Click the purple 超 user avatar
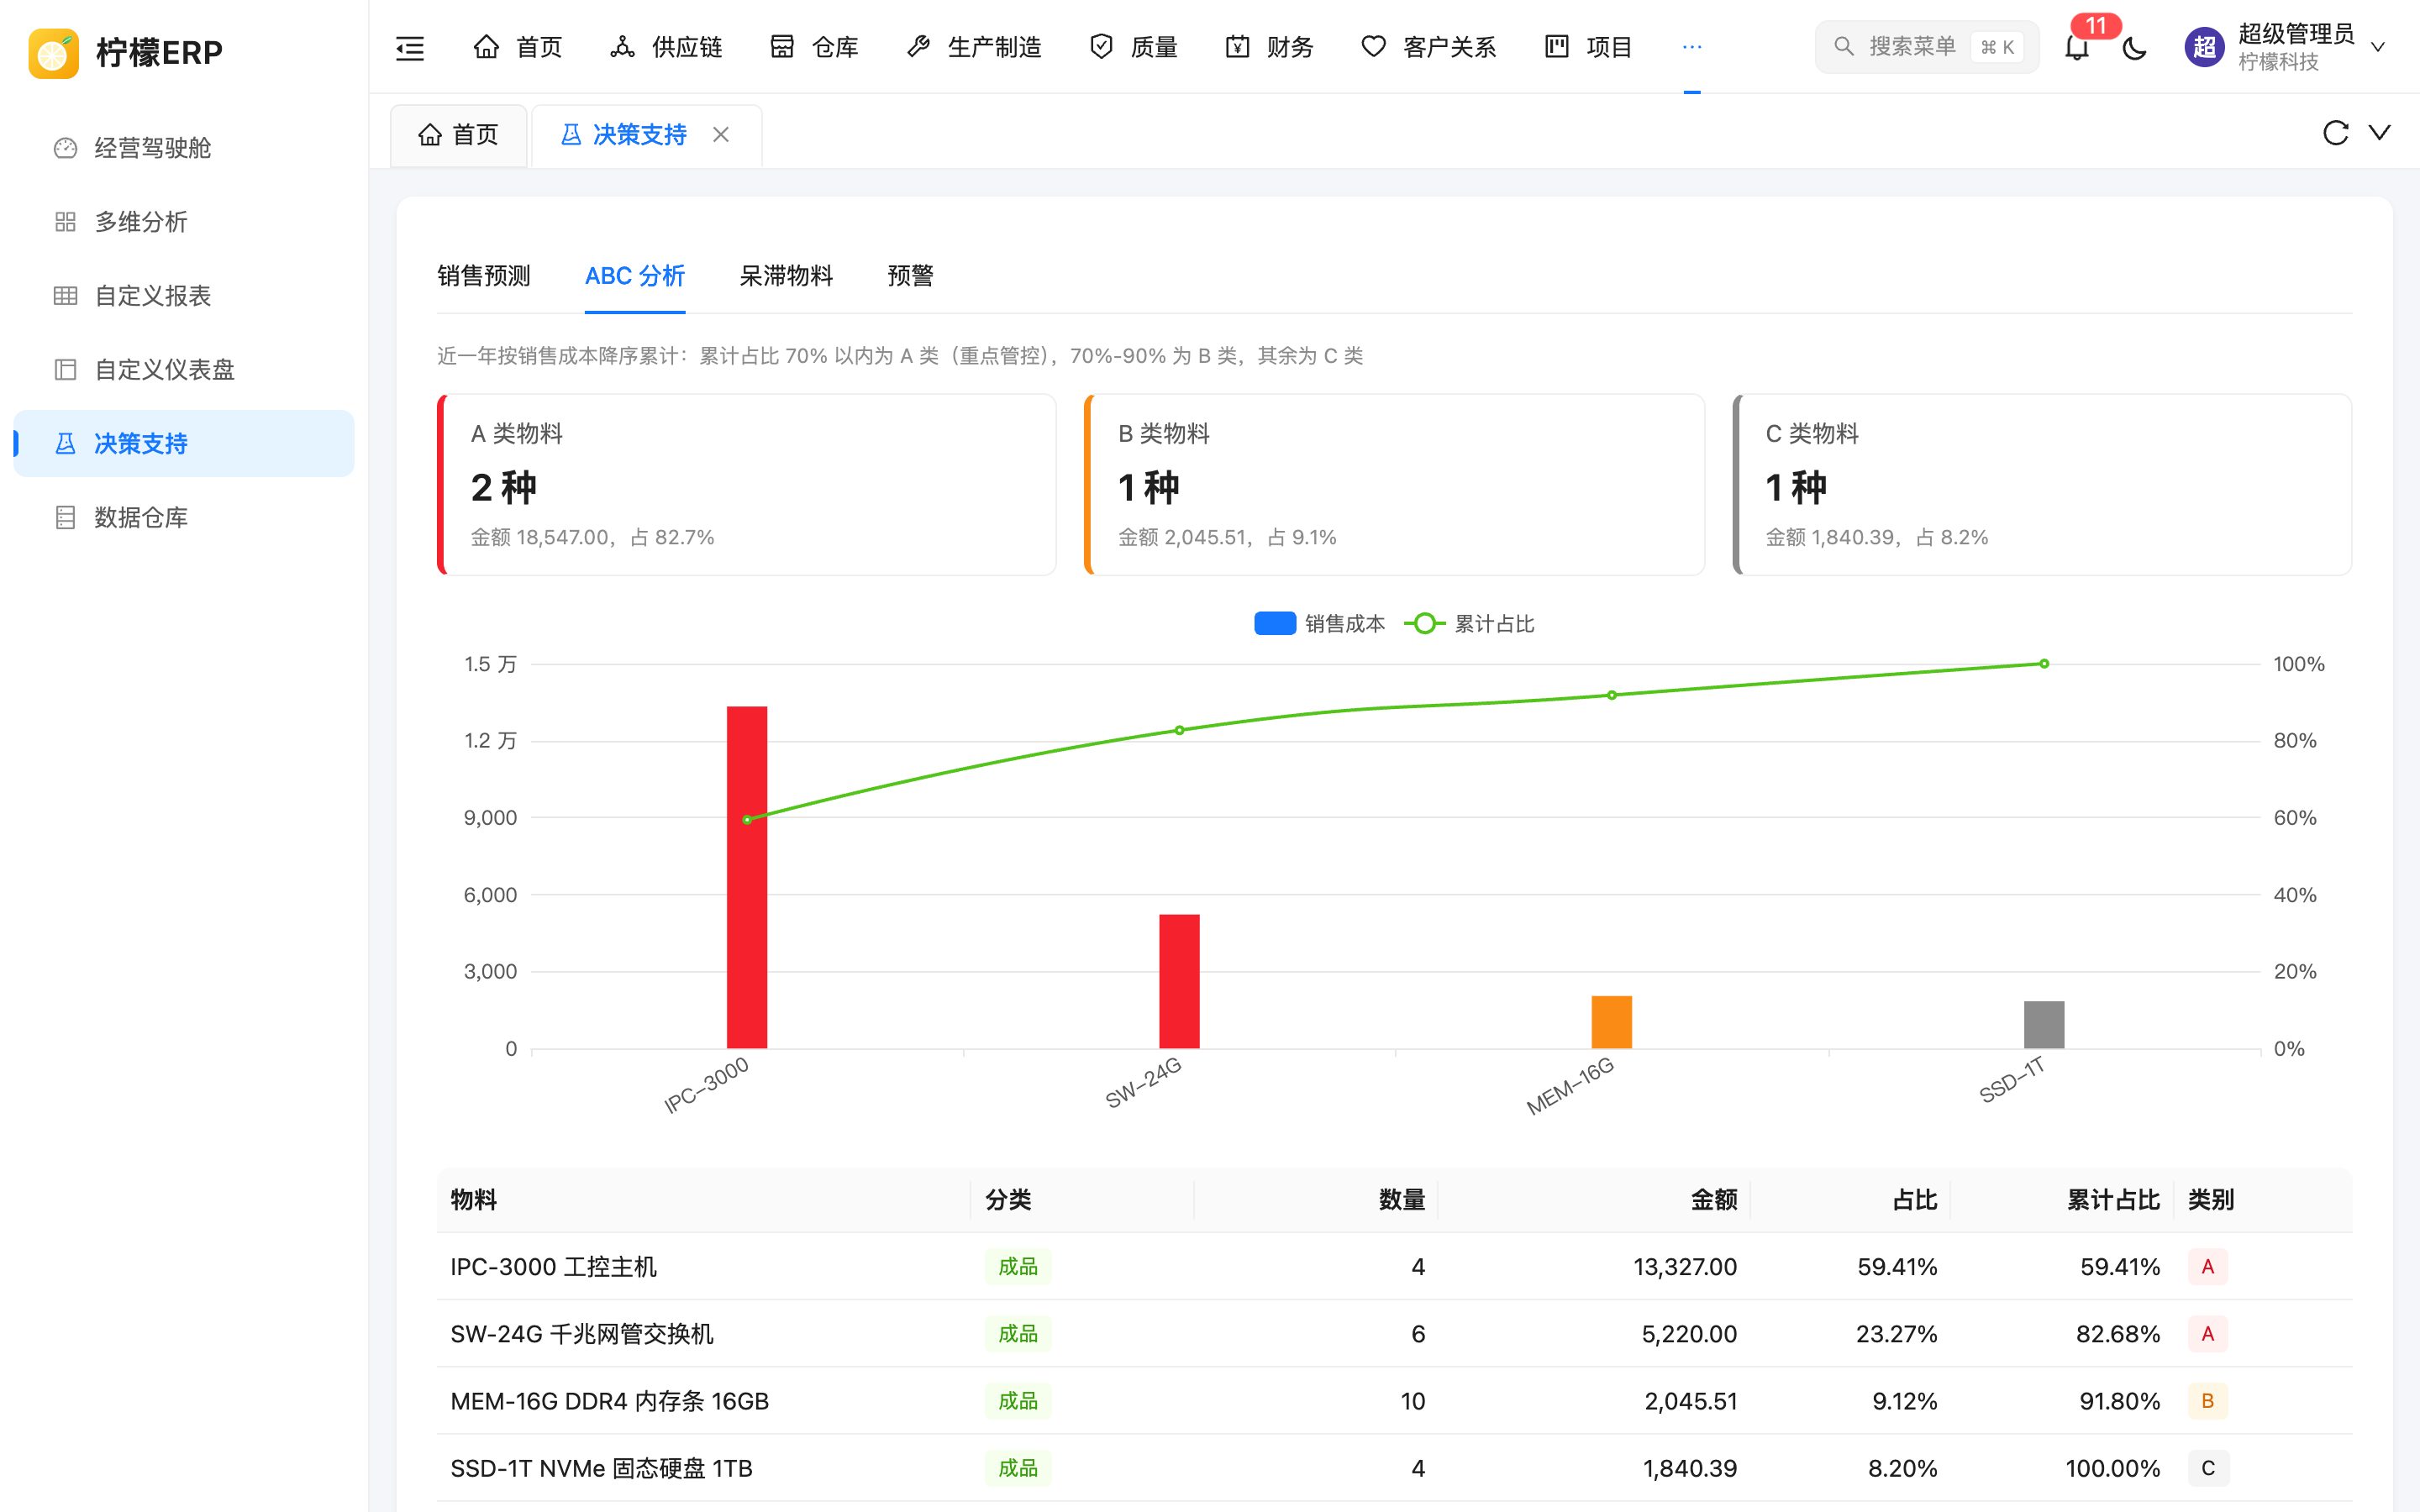The height and width of the screenshot is (1512, 2420). point(2204,47)
